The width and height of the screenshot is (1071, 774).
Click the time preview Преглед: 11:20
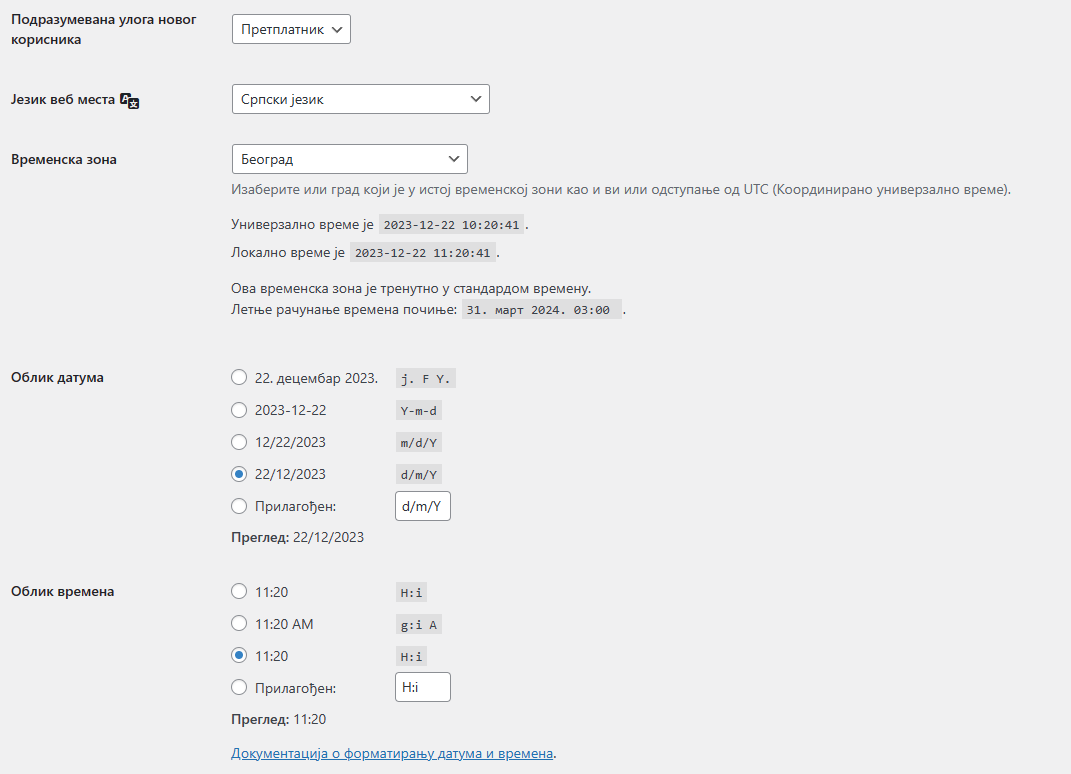coord(279,719)
